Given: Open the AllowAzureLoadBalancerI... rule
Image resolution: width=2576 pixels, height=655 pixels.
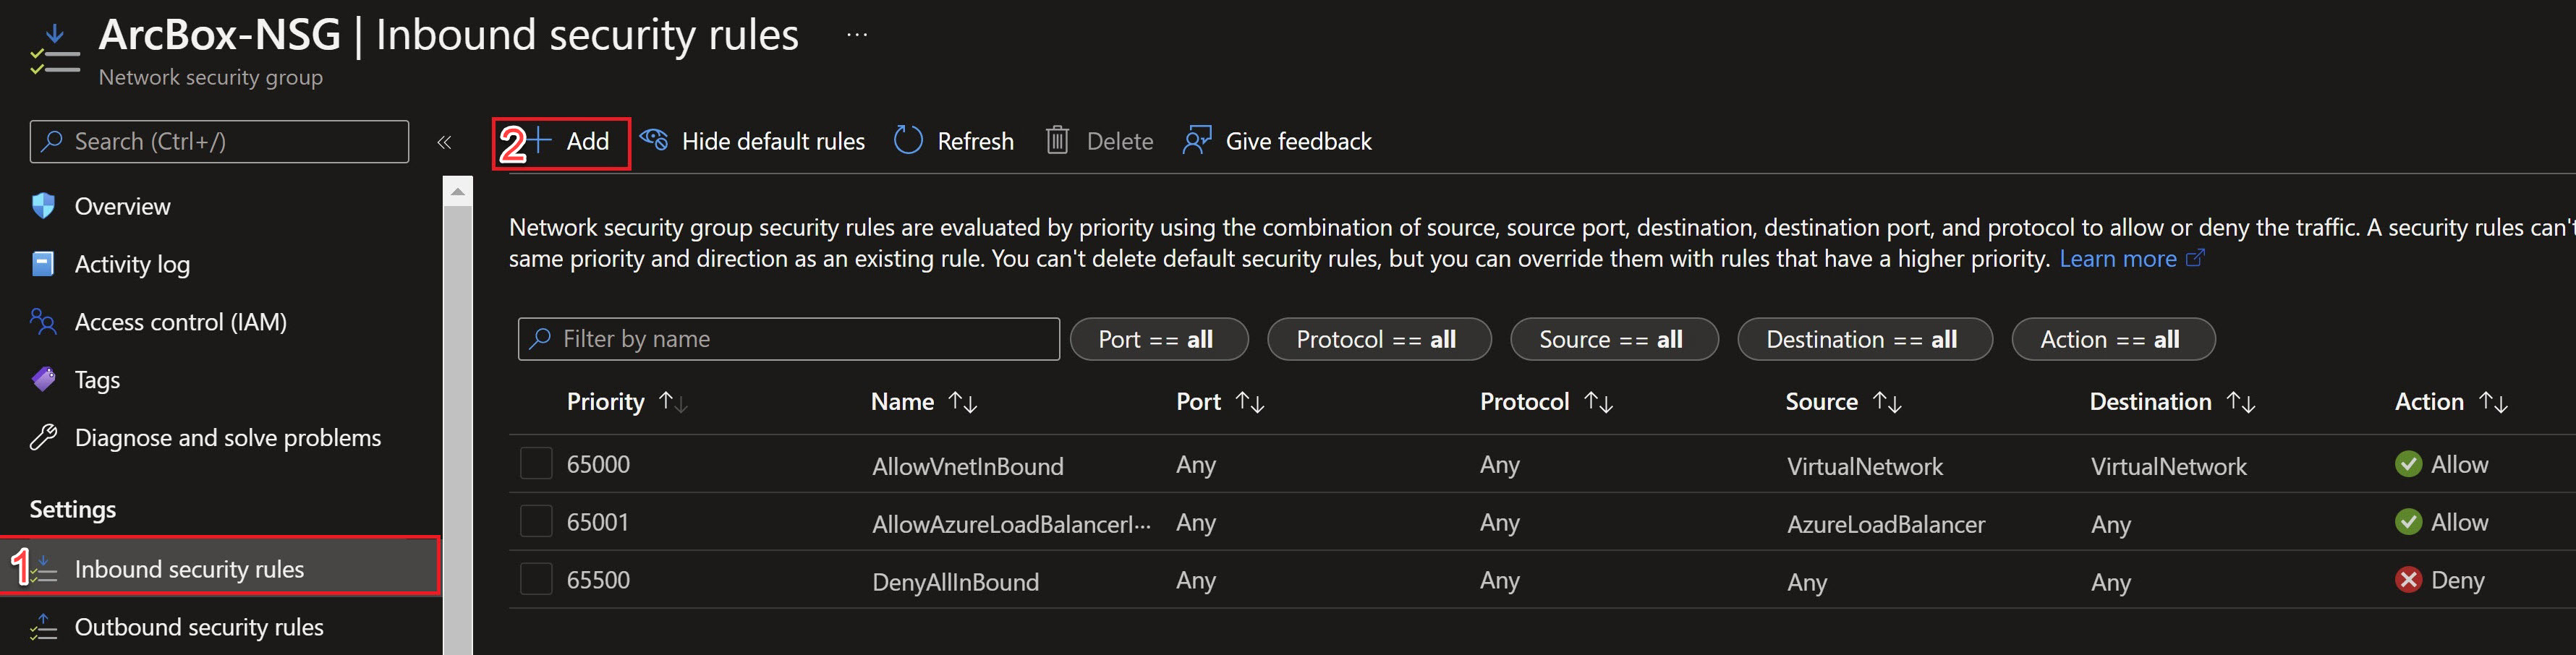Looking at the screenshot, I should [1011, 524].
